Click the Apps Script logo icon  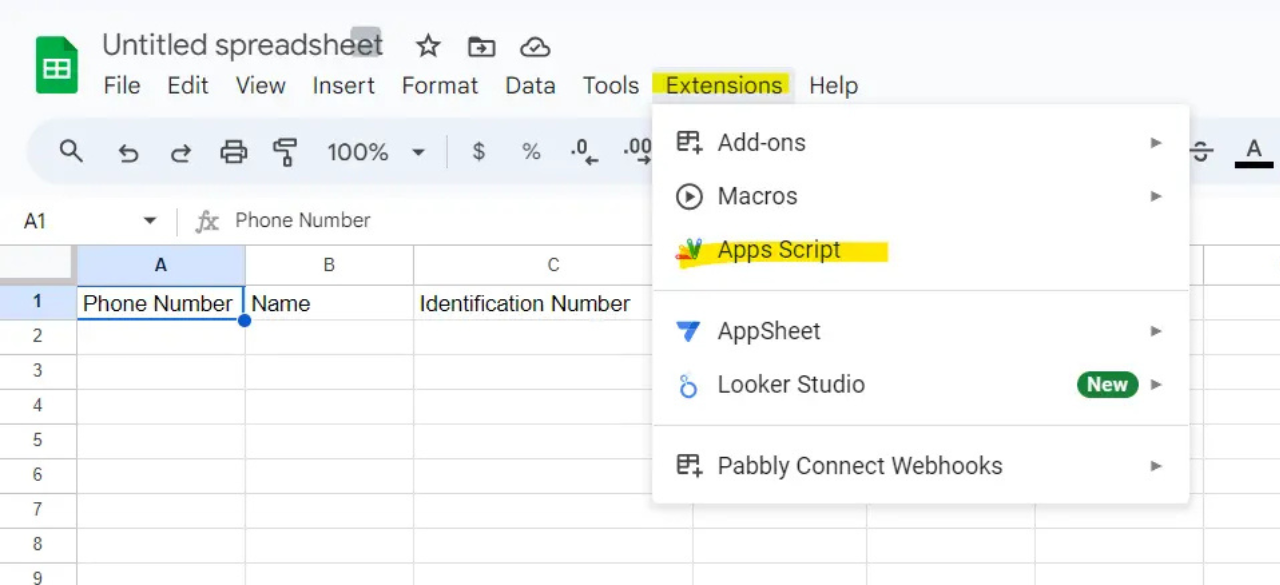689,251
